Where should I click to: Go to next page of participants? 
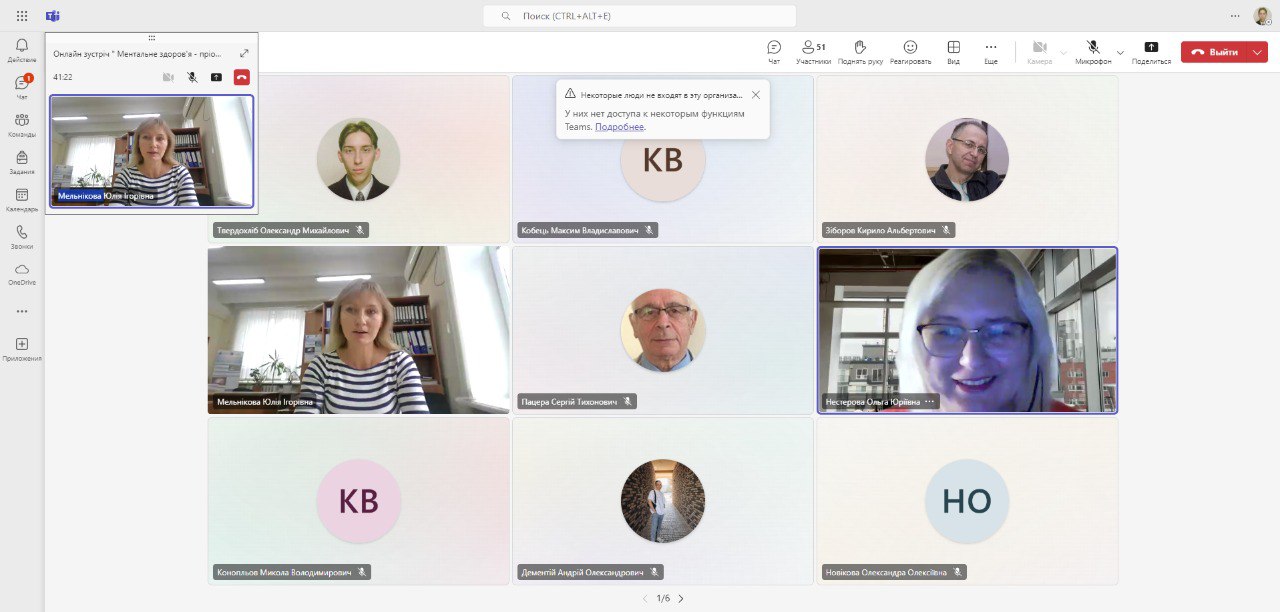681,598
